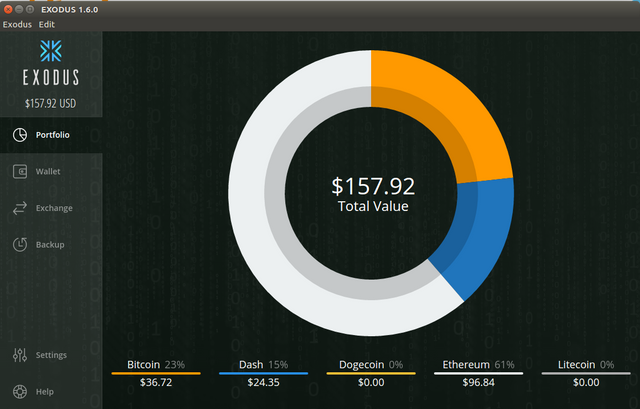This screenshot has width=640, height=409.
Task: Switch to the Exchange section label
Action: 54,208
